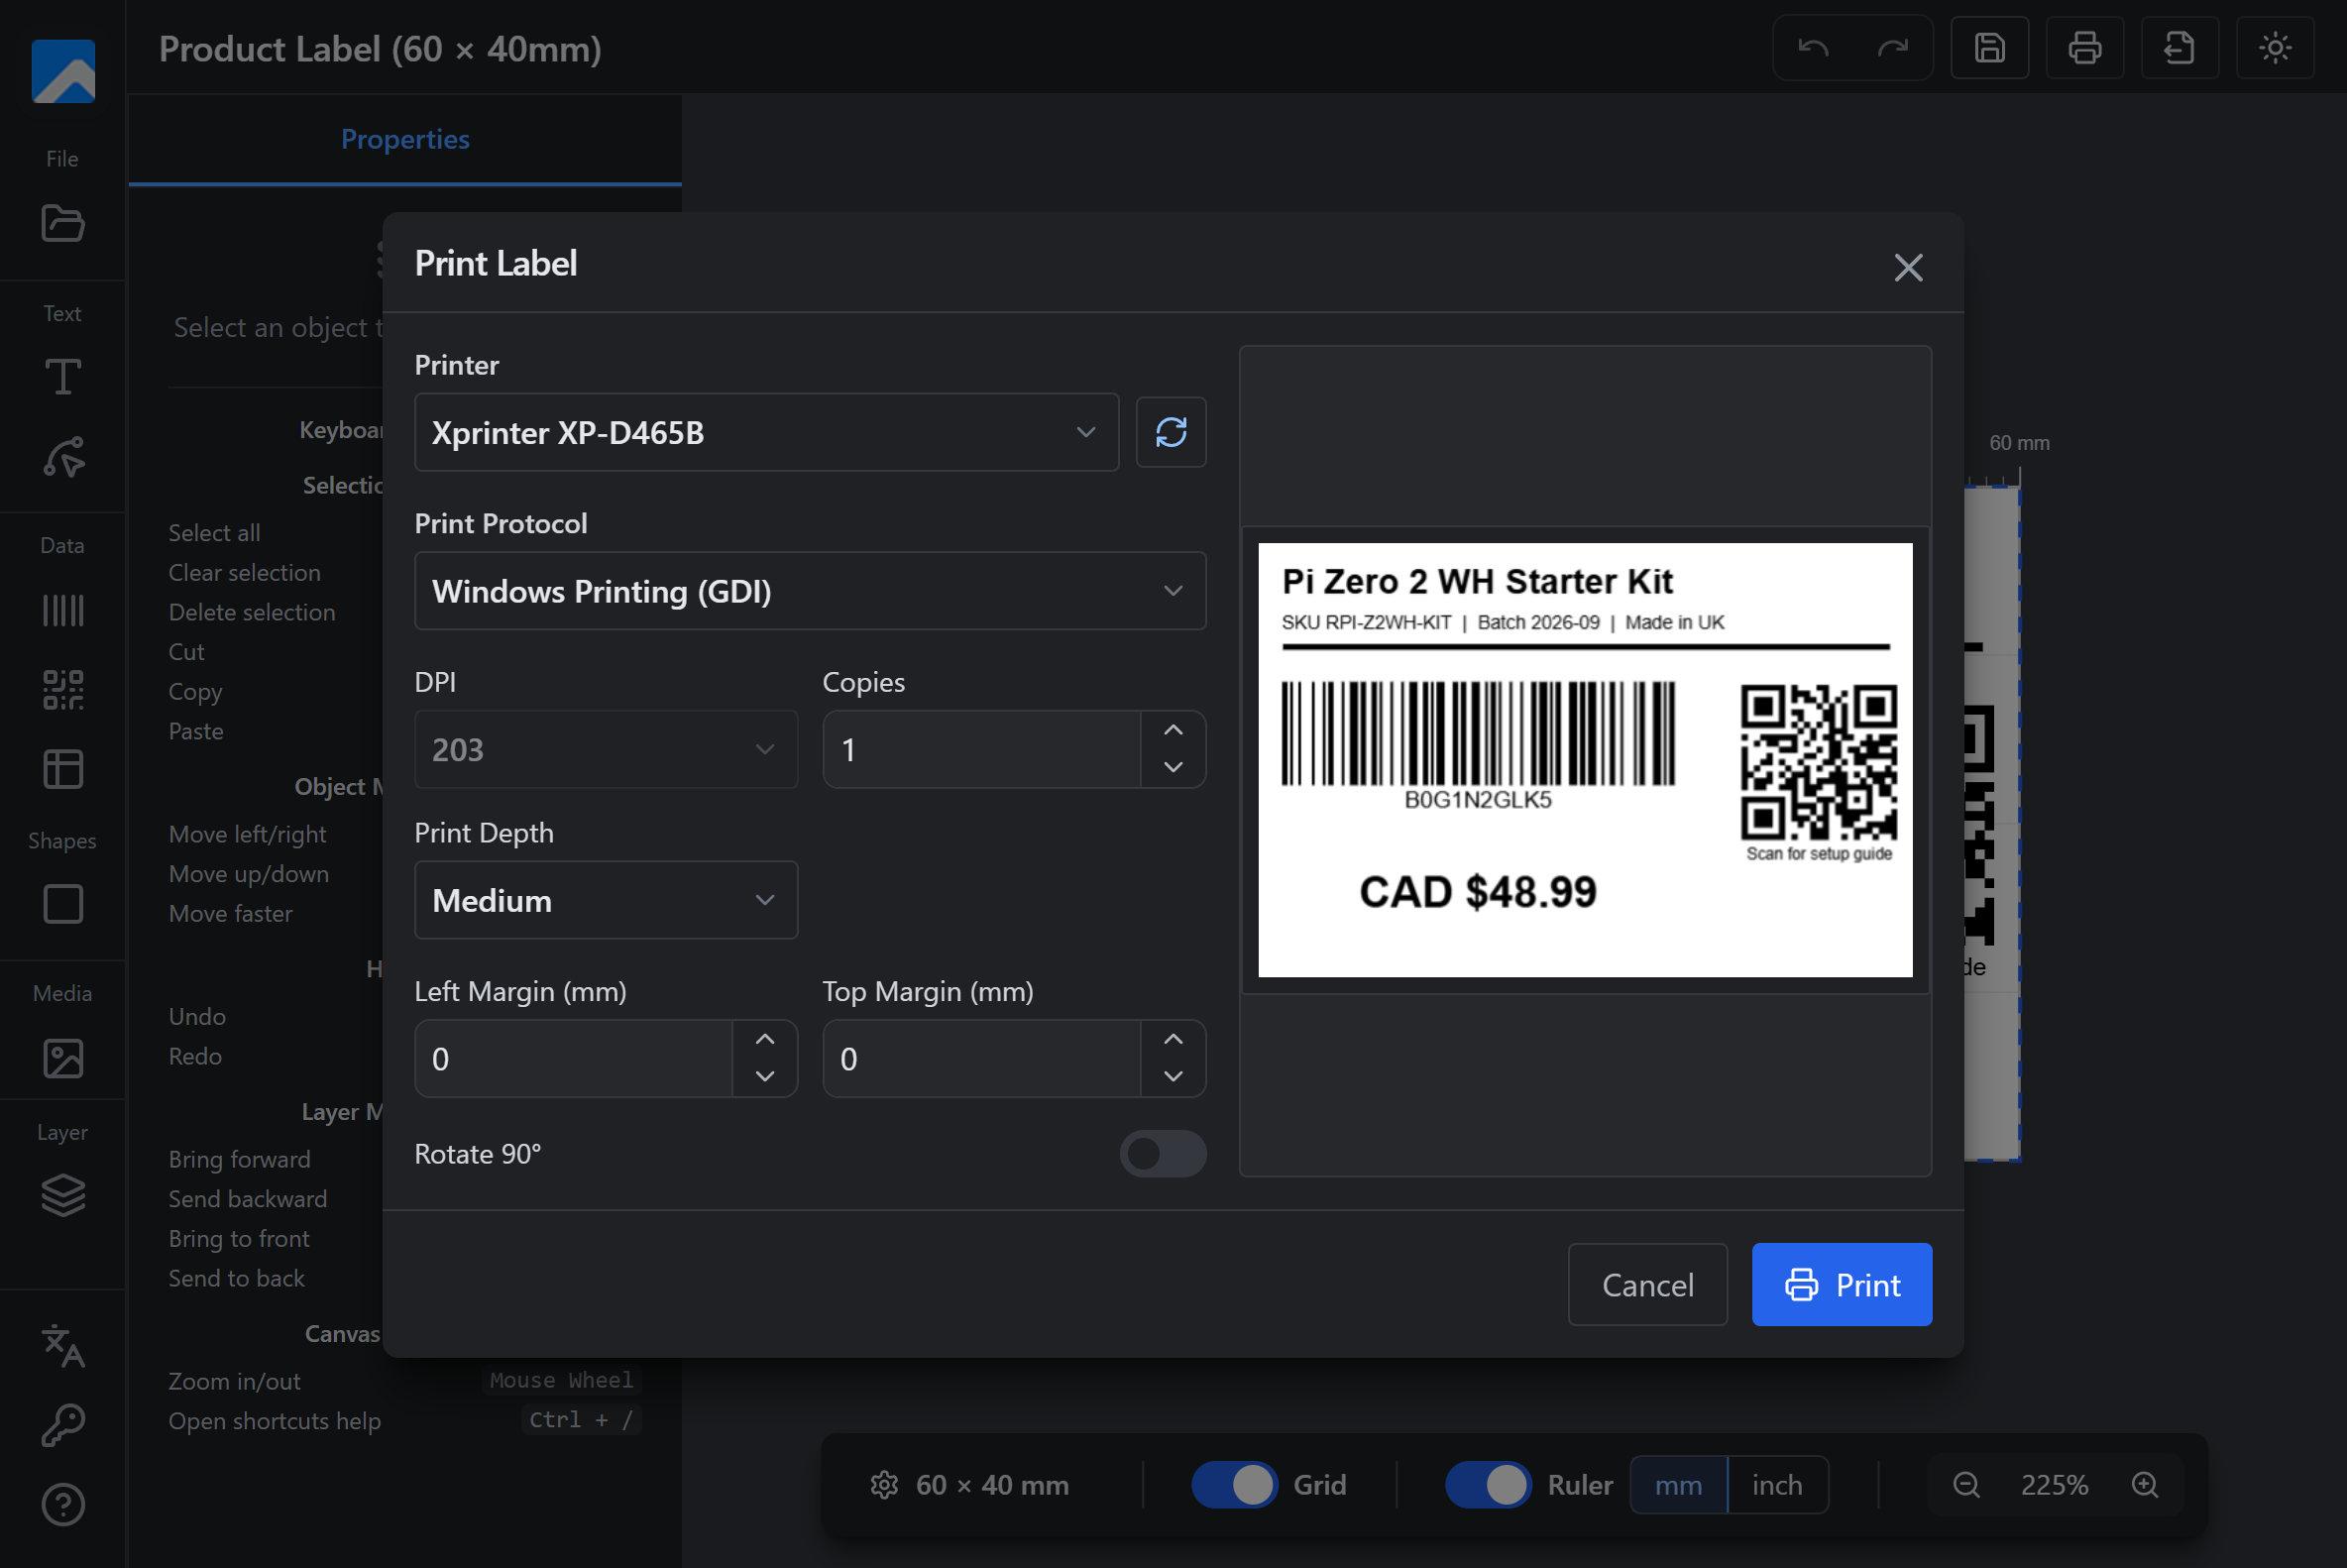The height and width of the screenshot is (1568, 2347).
Task: Open the File folder icon in sidebar
Action: pos(63,223)
